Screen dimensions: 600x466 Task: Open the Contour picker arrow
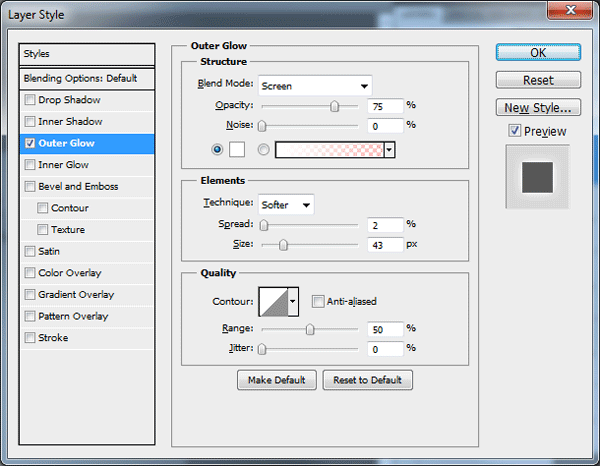pos(293,301)
